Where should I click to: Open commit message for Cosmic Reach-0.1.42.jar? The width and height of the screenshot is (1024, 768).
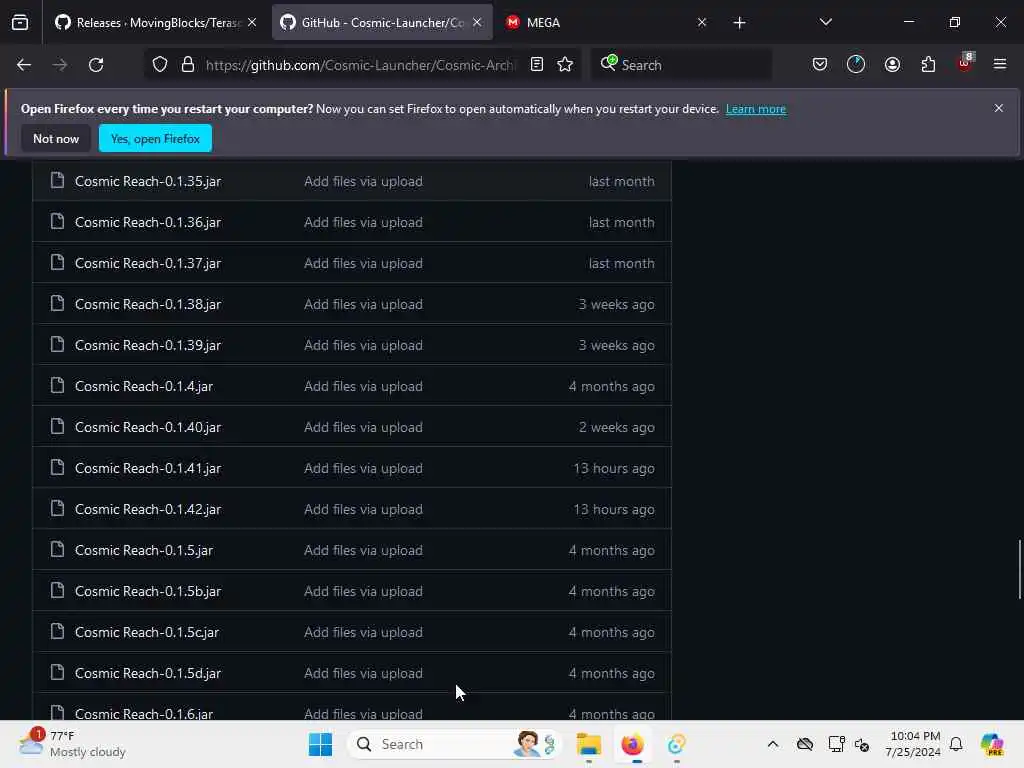363,509
